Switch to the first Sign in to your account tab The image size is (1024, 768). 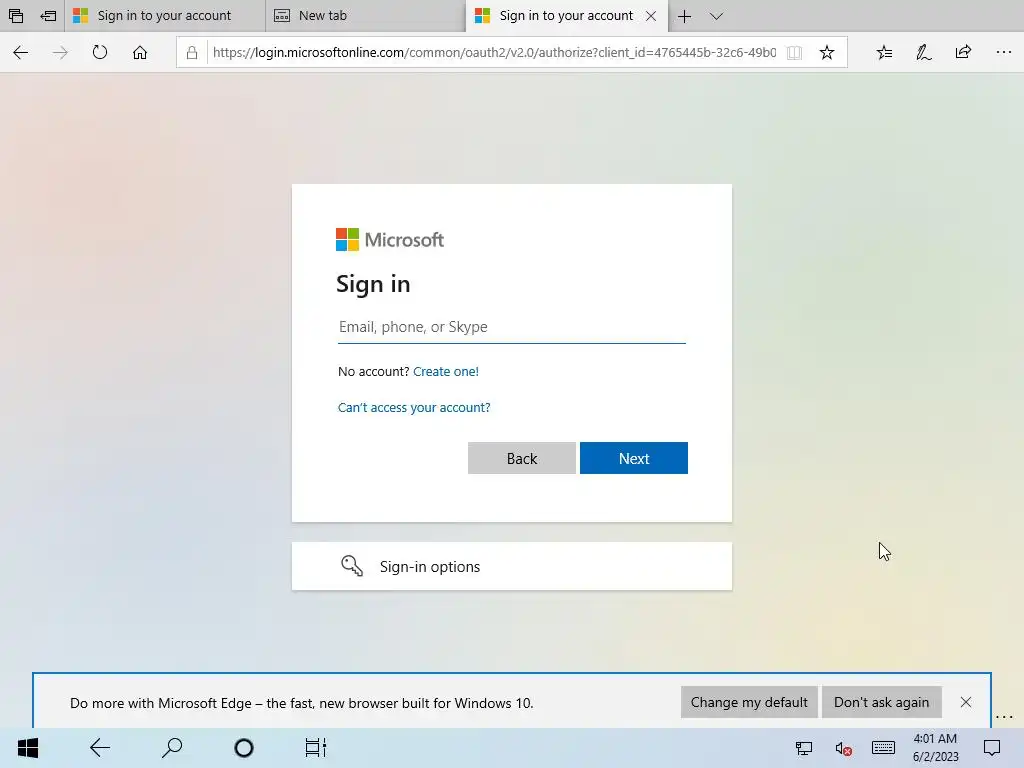coord(165,16)
